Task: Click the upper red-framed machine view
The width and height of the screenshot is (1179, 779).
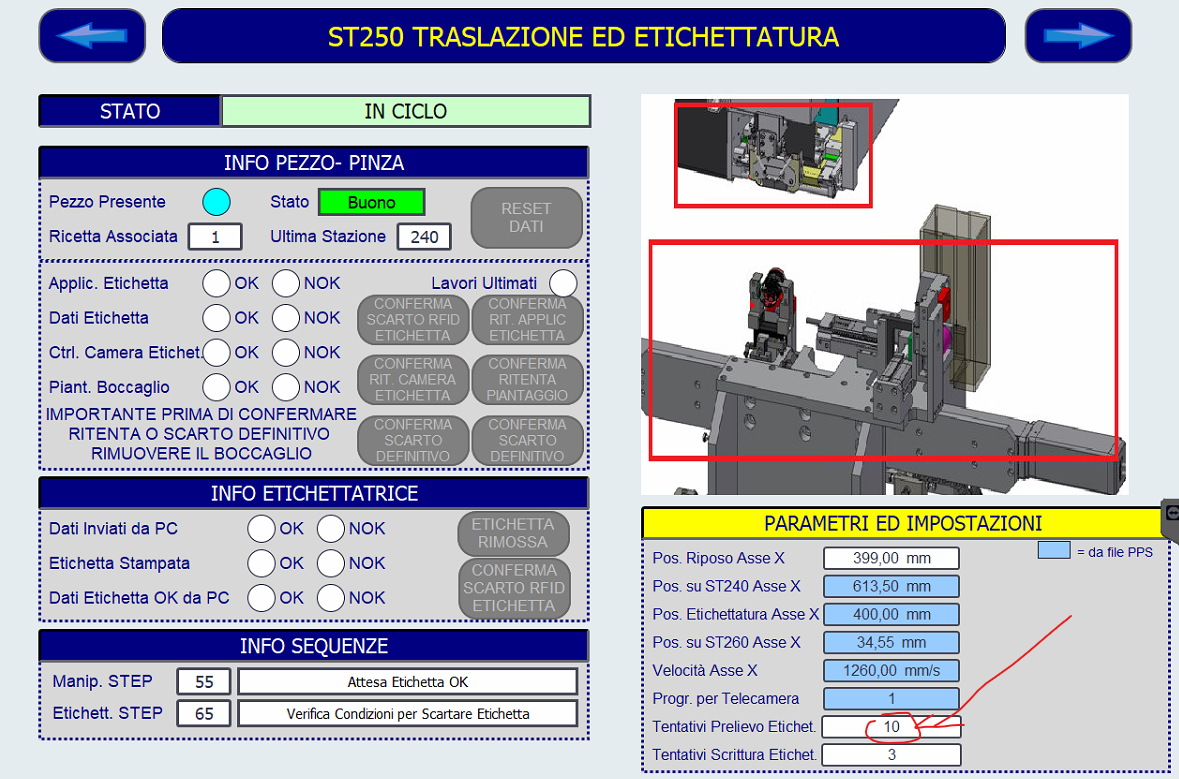Action: click(x=773, y=155)
